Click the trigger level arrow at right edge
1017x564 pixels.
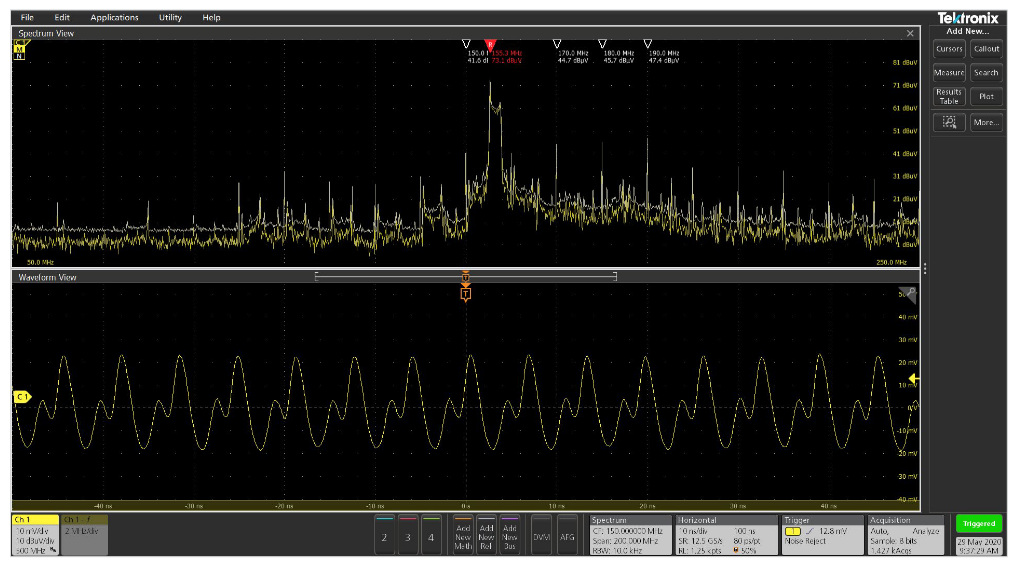coord(913,378)
